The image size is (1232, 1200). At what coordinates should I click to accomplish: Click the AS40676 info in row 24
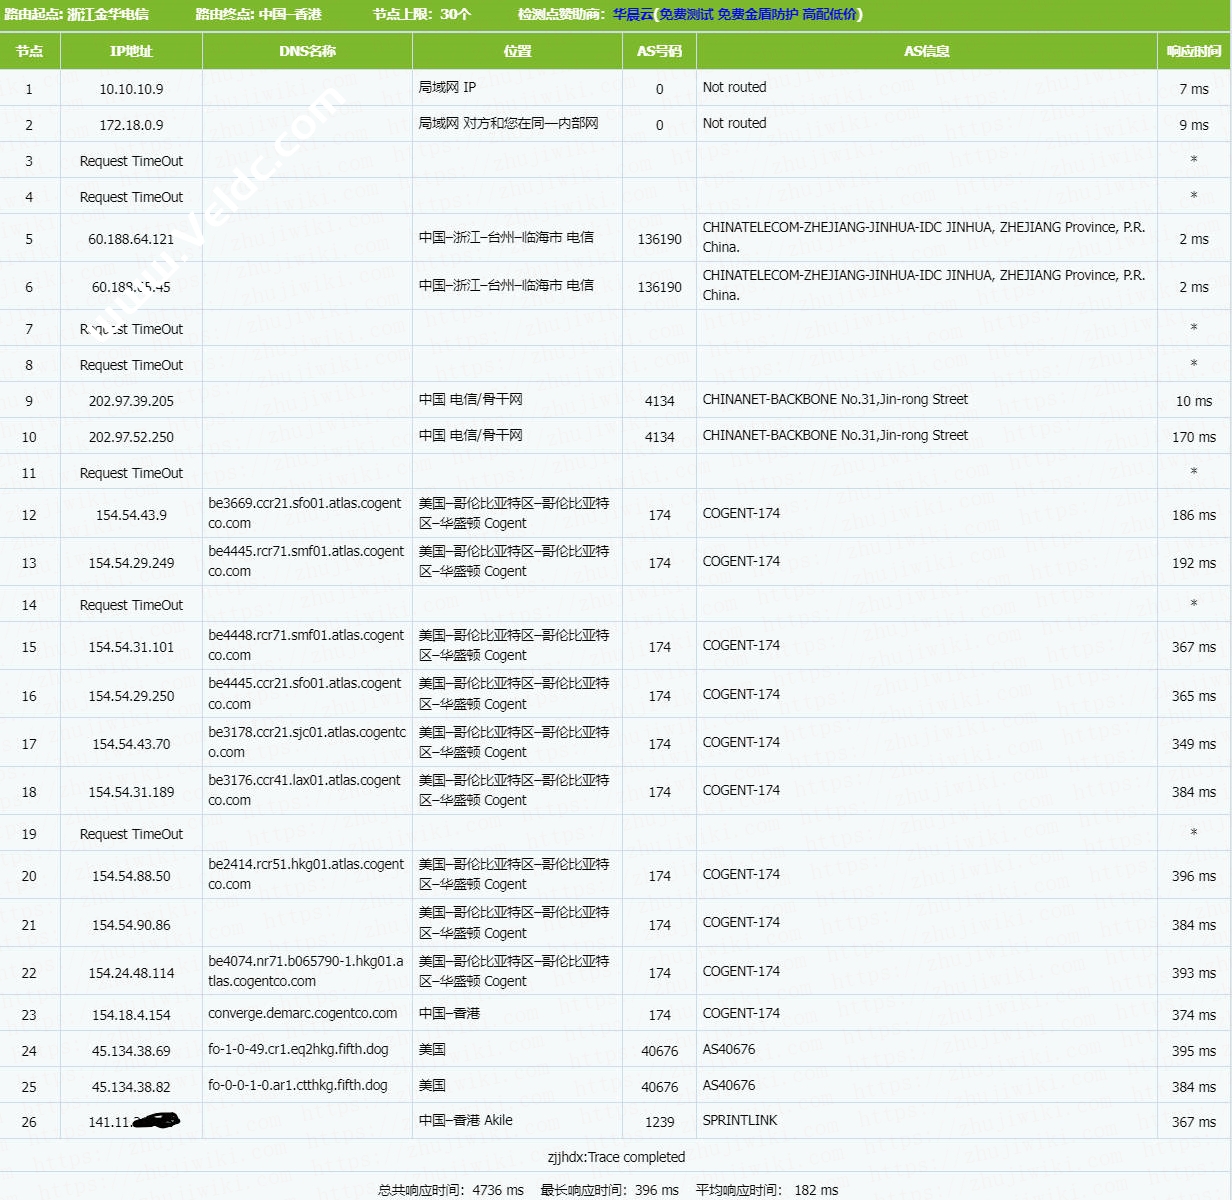pyautogui.click(x=729, y=1049)
